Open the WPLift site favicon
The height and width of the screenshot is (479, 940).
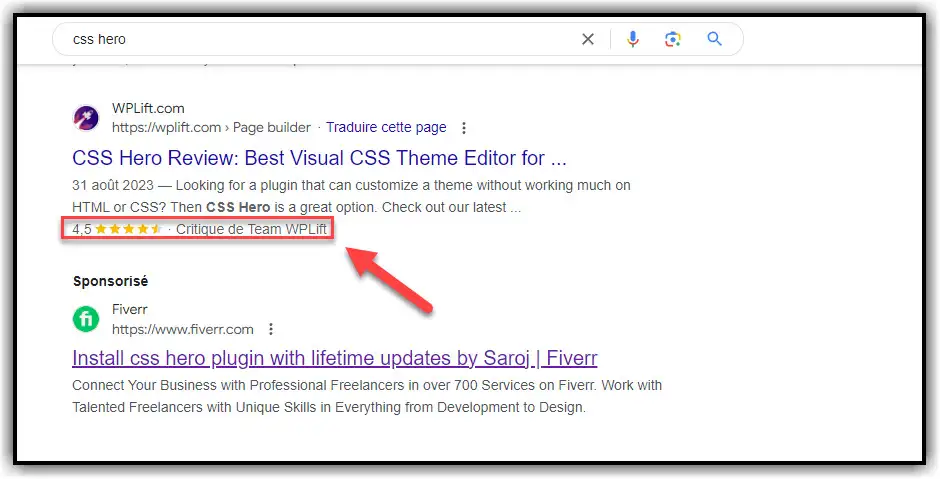(x=86, y=118)
